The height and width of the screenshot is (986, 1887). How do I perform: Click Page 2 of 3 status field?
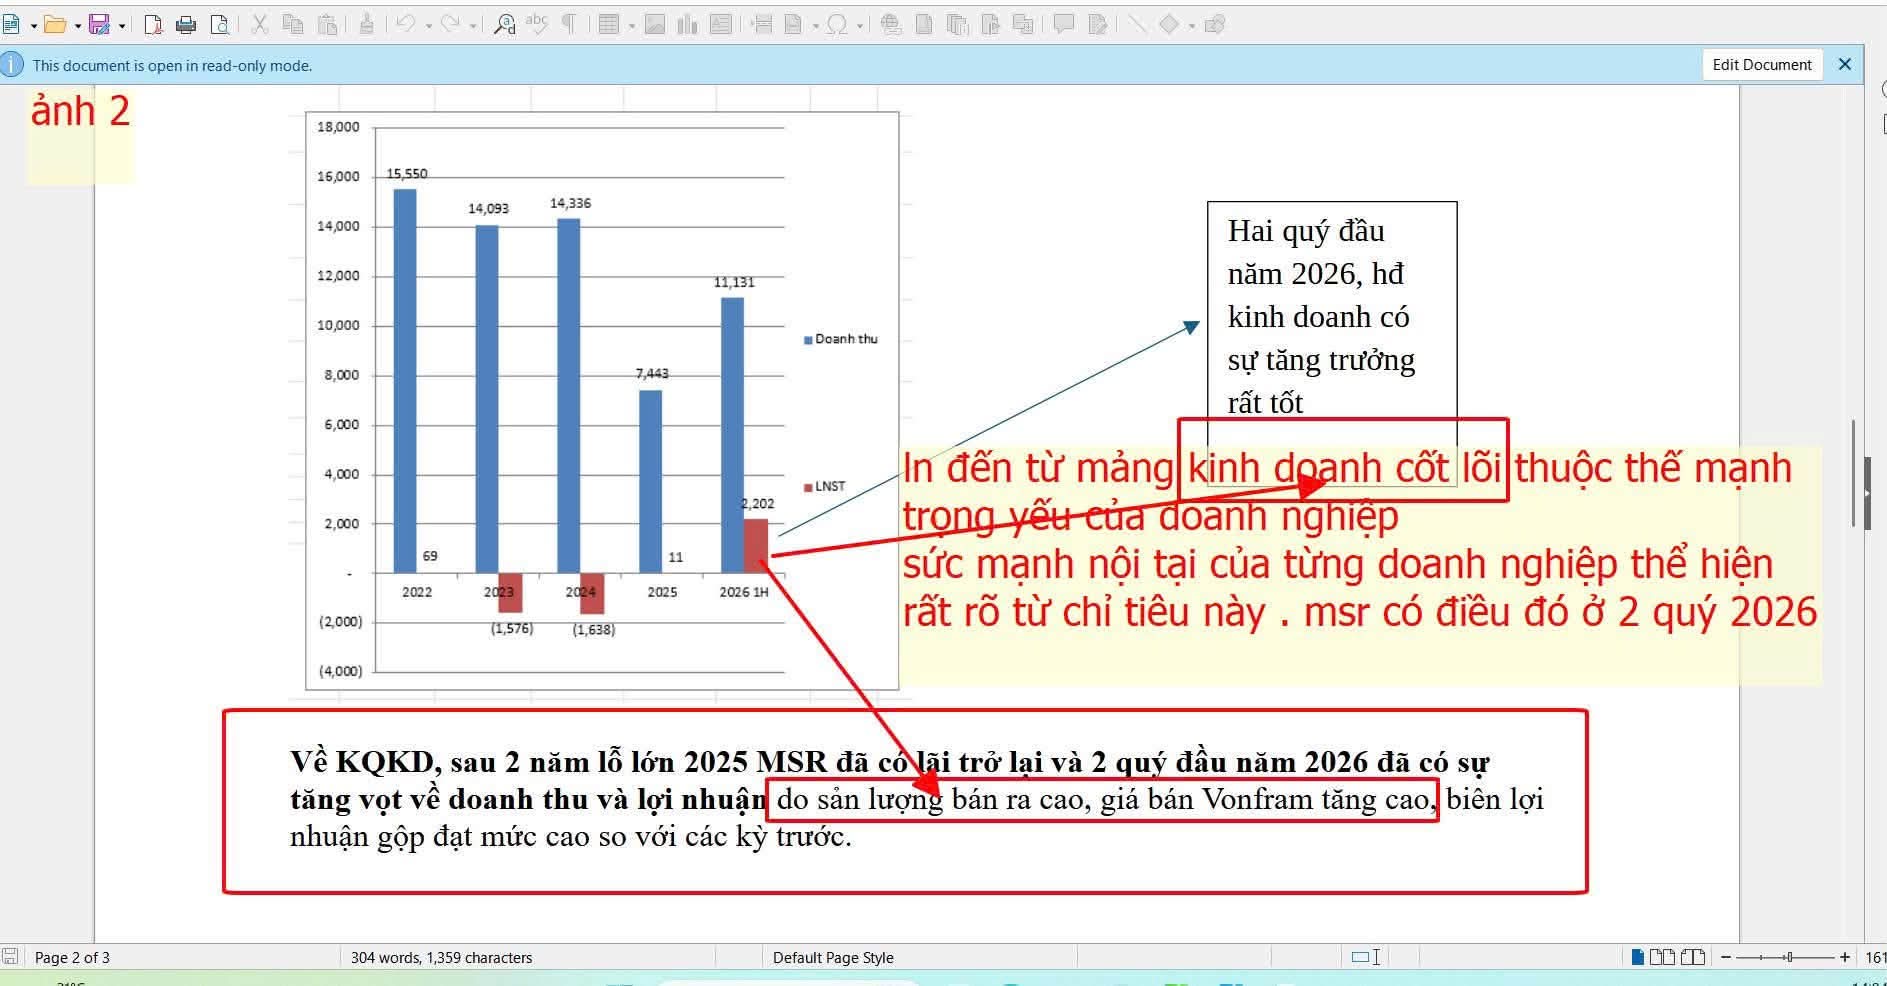pos(72,957)
